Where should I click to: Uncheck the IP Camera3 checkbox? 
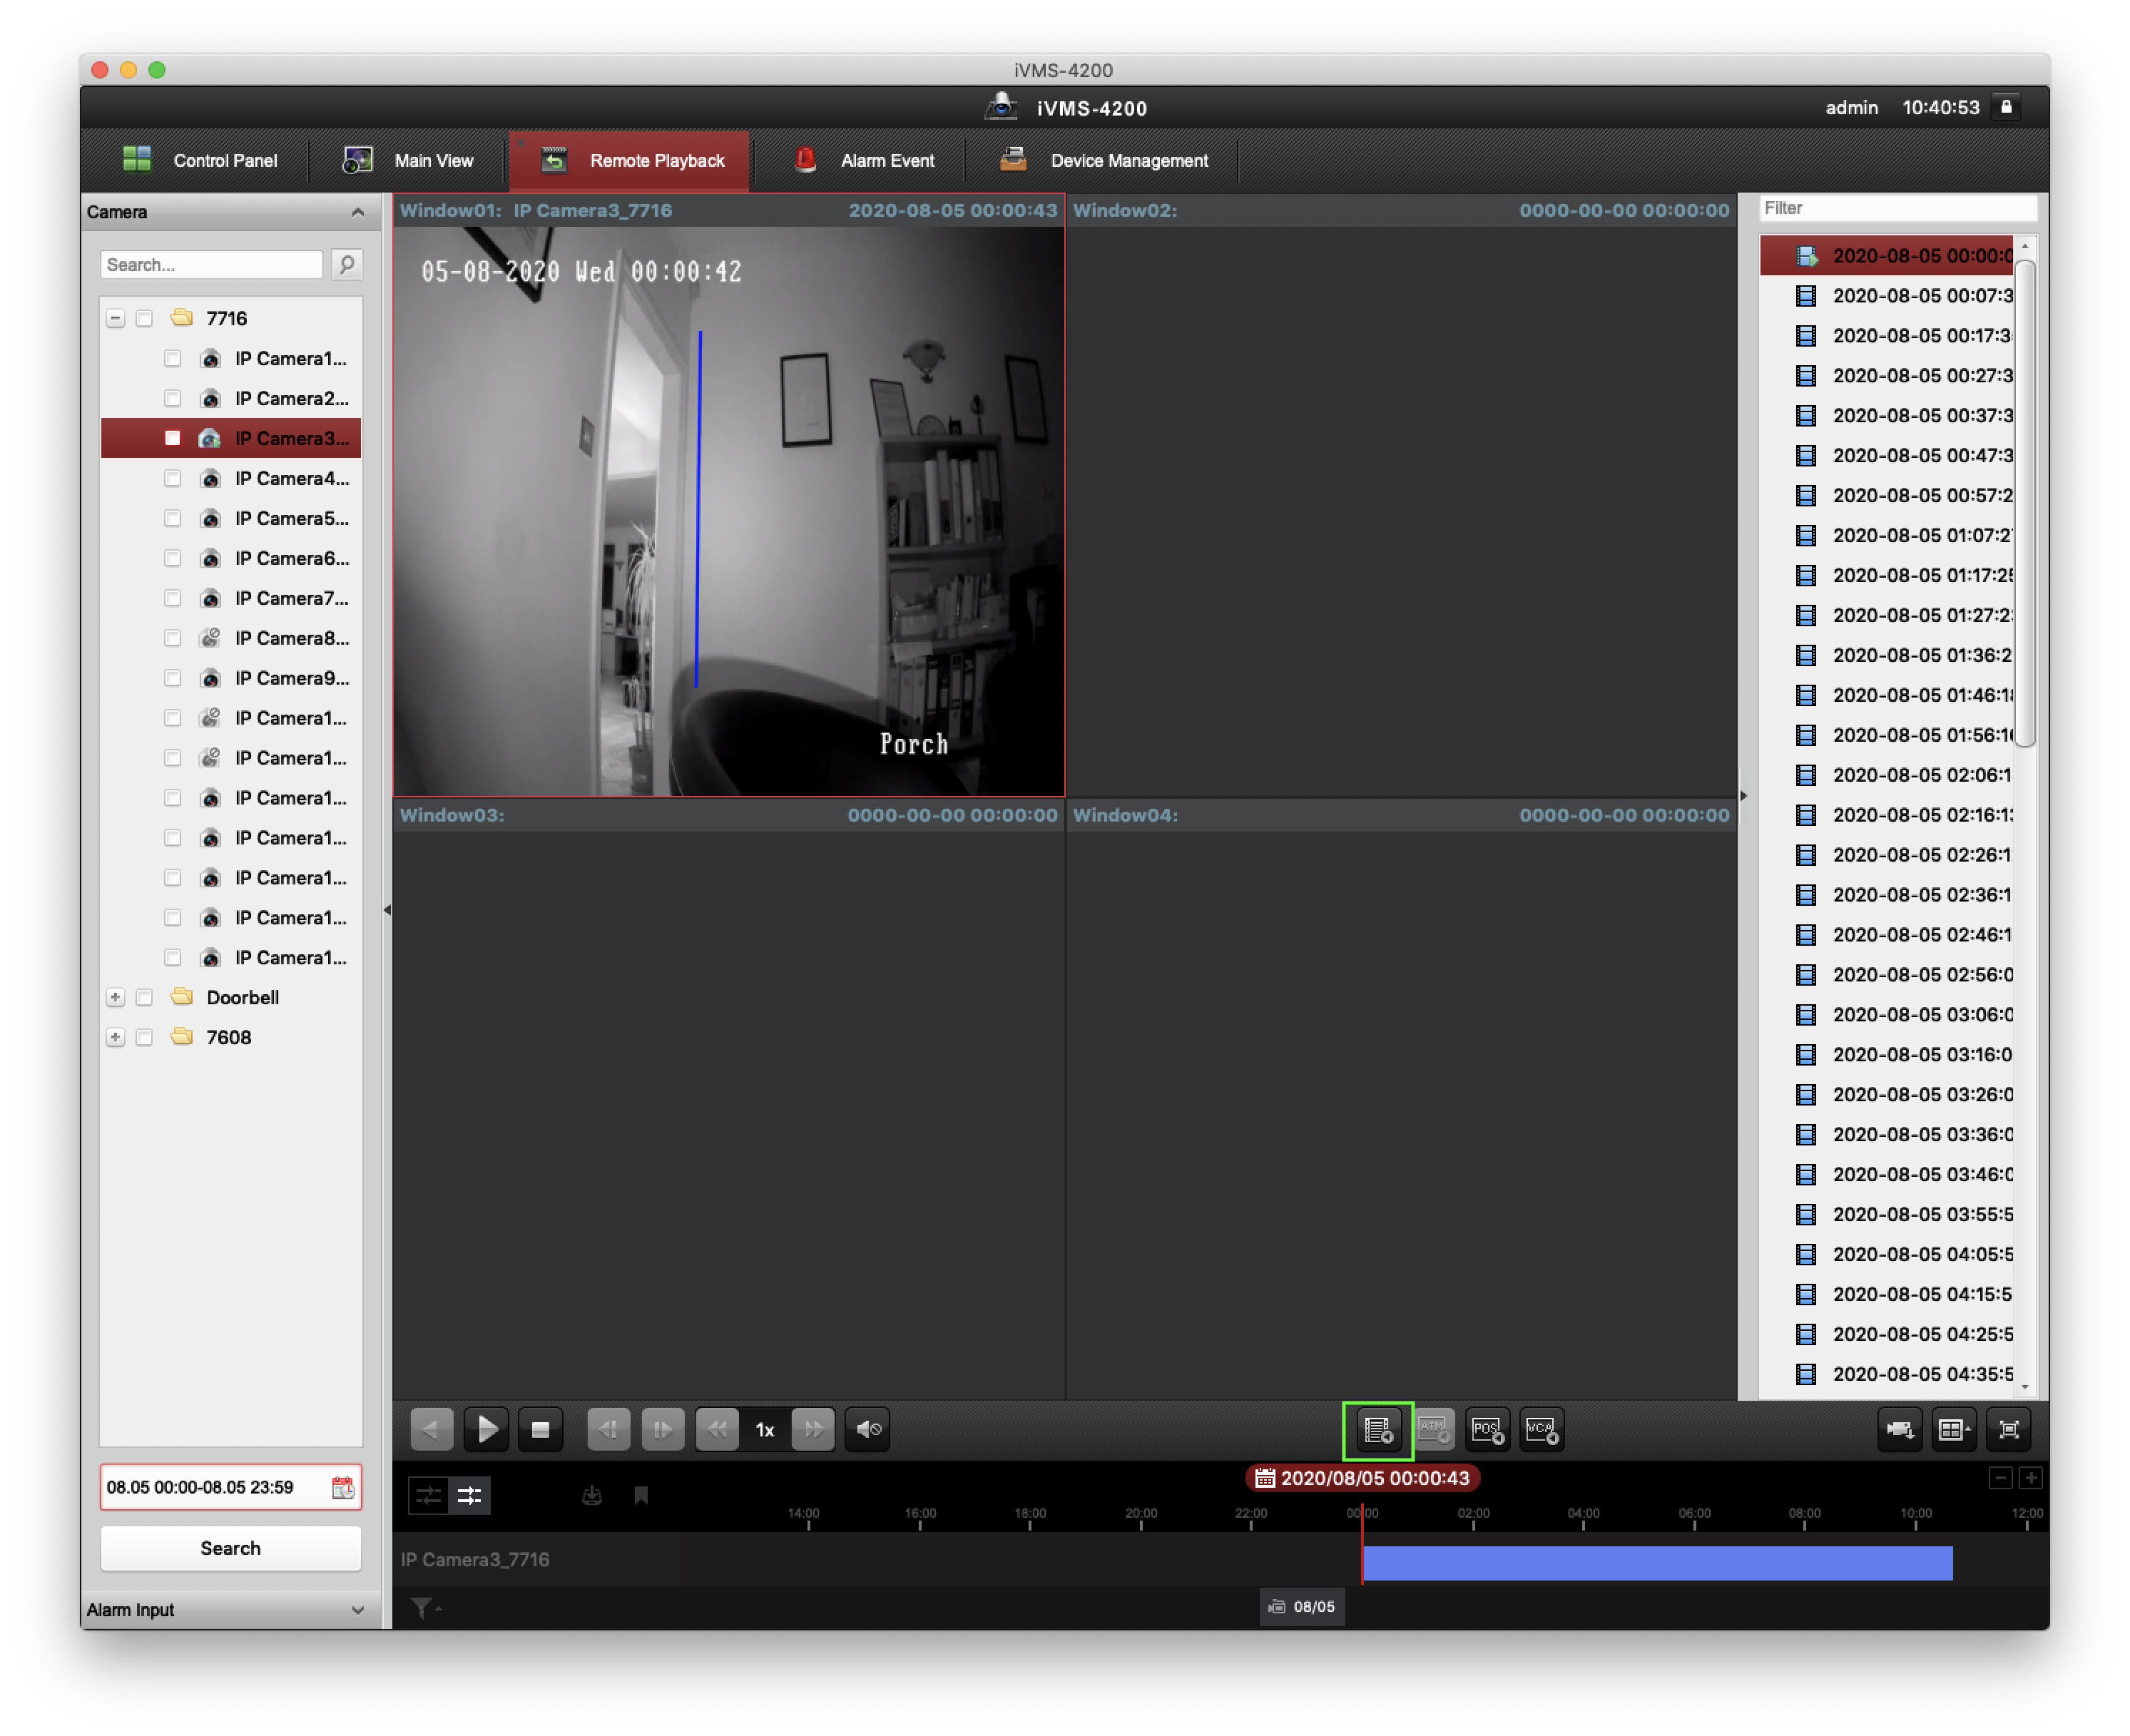(x=173, y=438)
